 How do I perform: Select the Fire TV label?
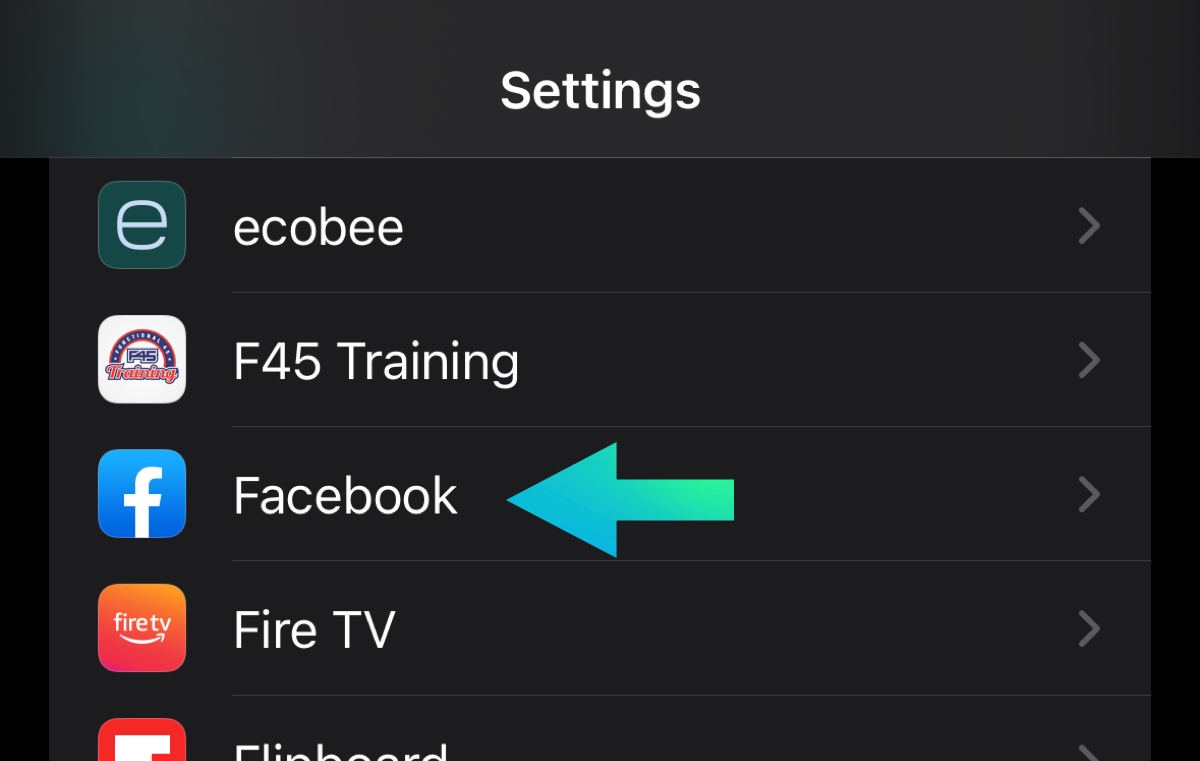coord(314,630)
